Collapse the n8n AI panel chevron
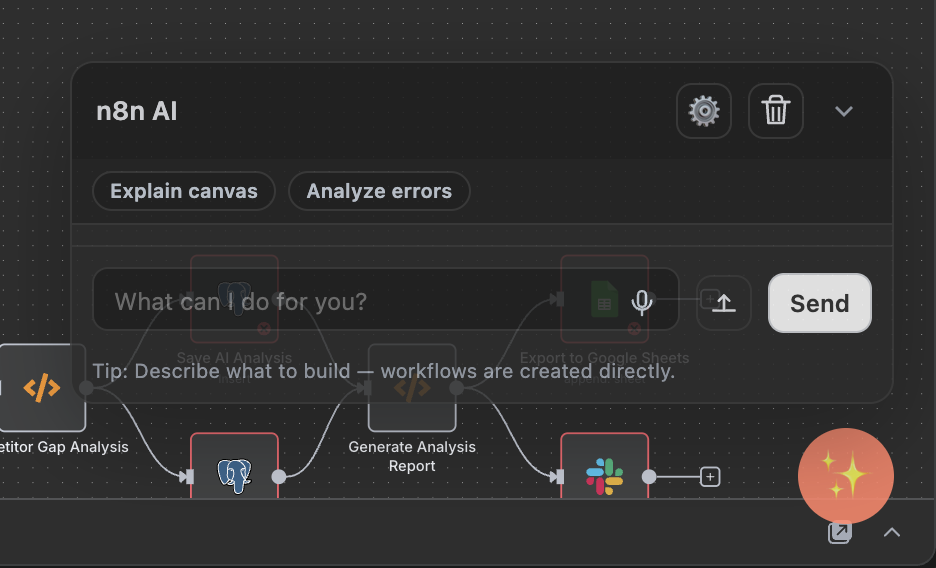 pyautogui.click(x=843, y=112)
